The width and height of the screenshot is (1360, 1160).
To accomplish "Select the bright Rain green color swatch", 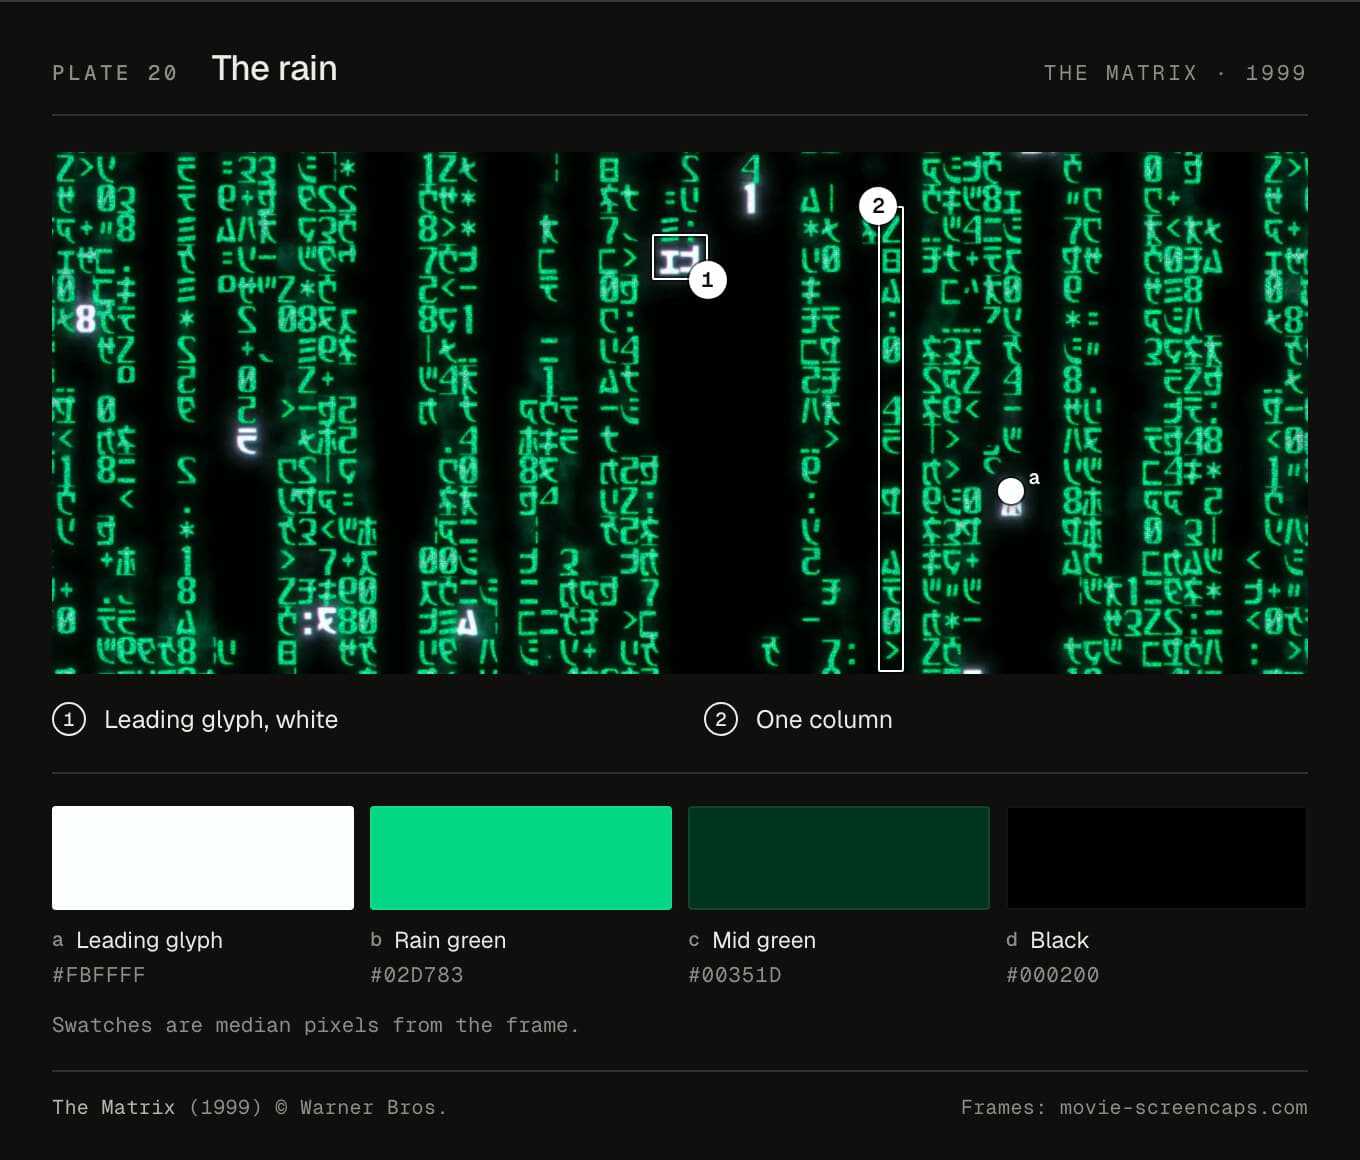I will click(x=521, y=858).
